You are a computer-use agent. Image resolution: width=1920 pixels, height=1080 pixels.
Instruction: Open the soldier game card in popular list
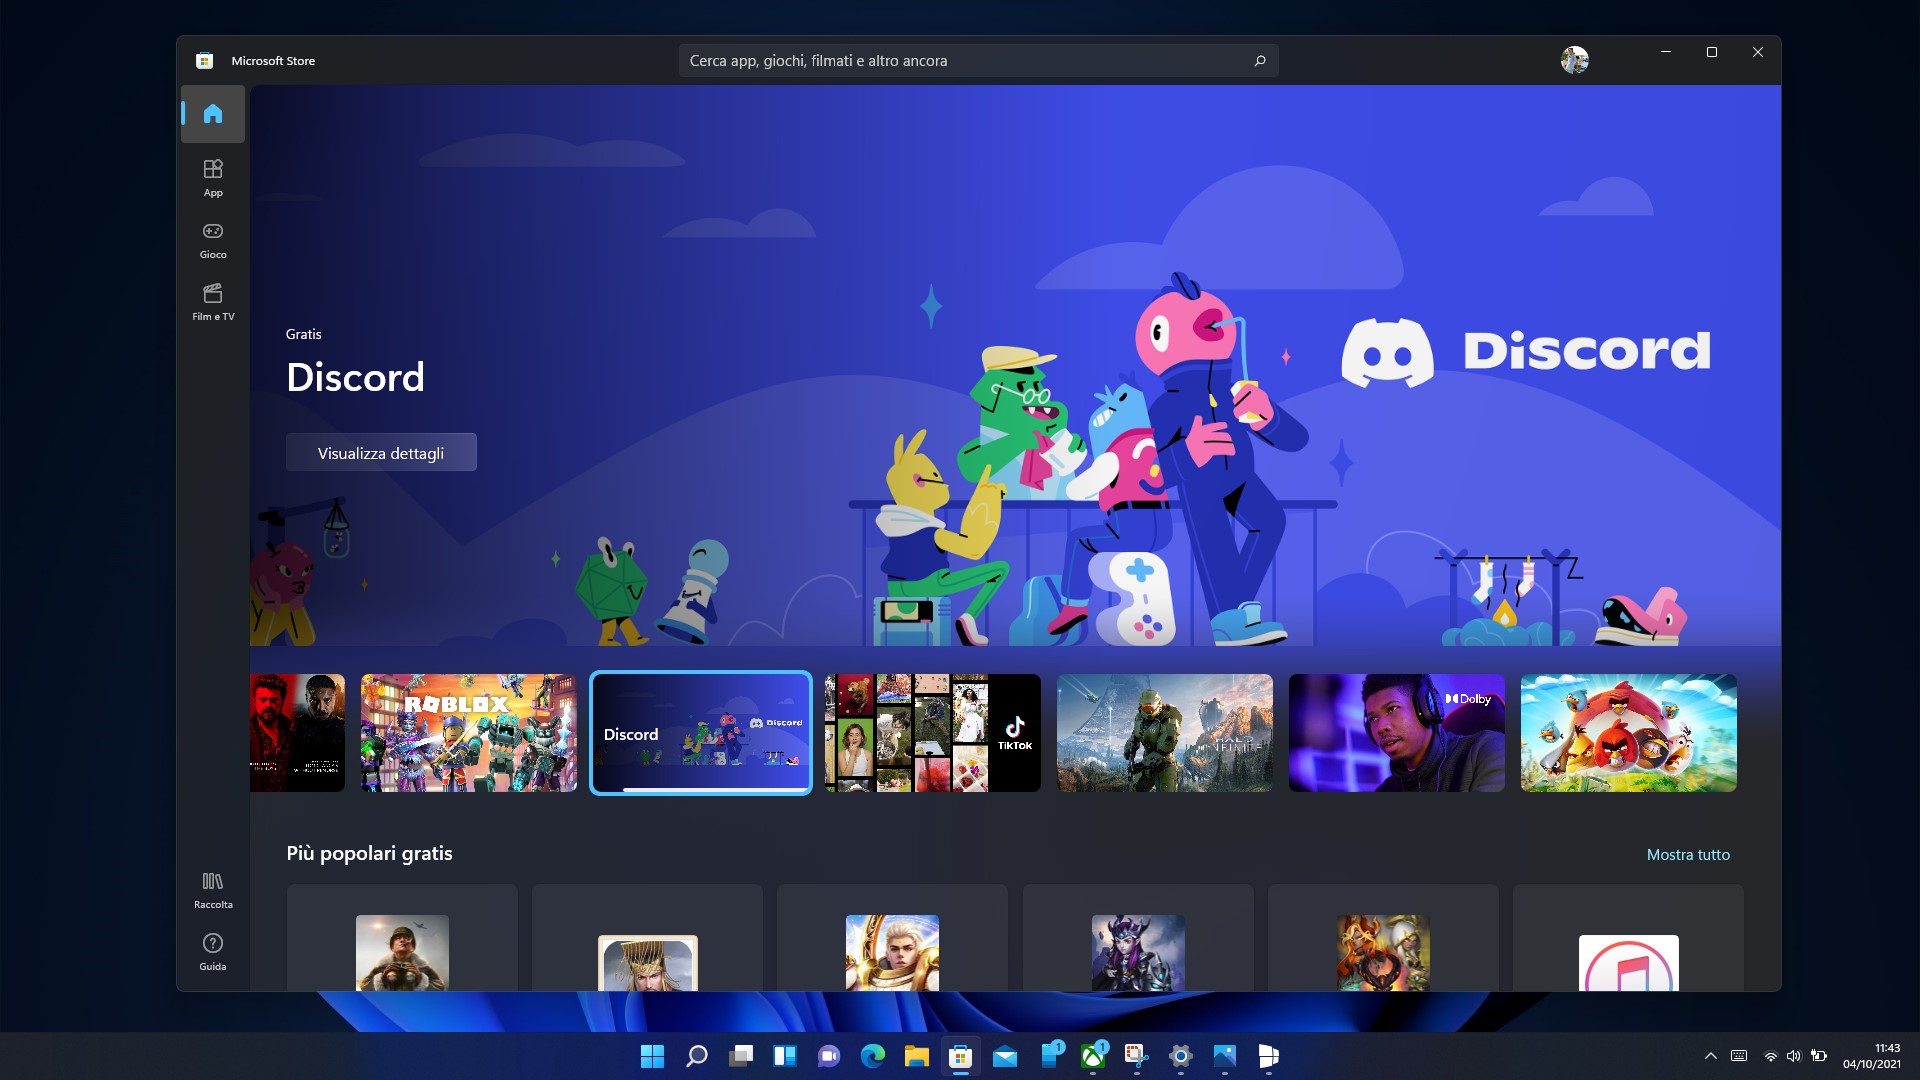pos(402,938)
